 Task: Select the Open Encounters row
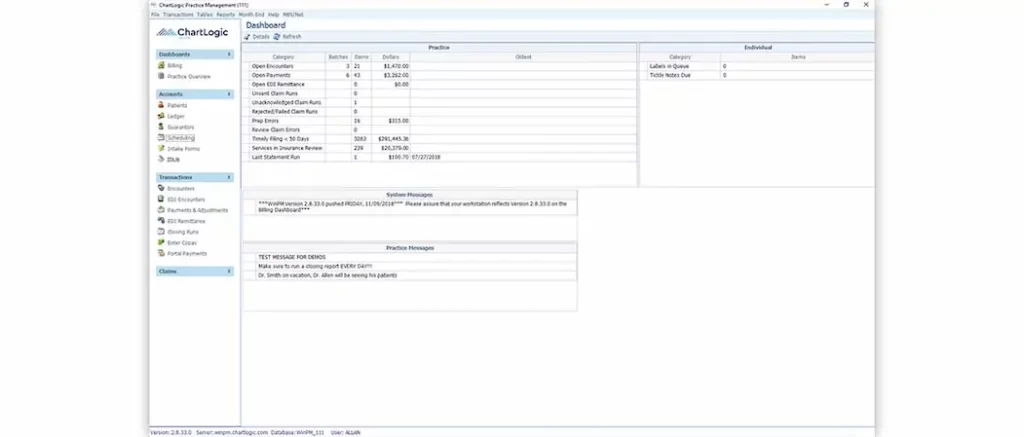tap(439, 66)
